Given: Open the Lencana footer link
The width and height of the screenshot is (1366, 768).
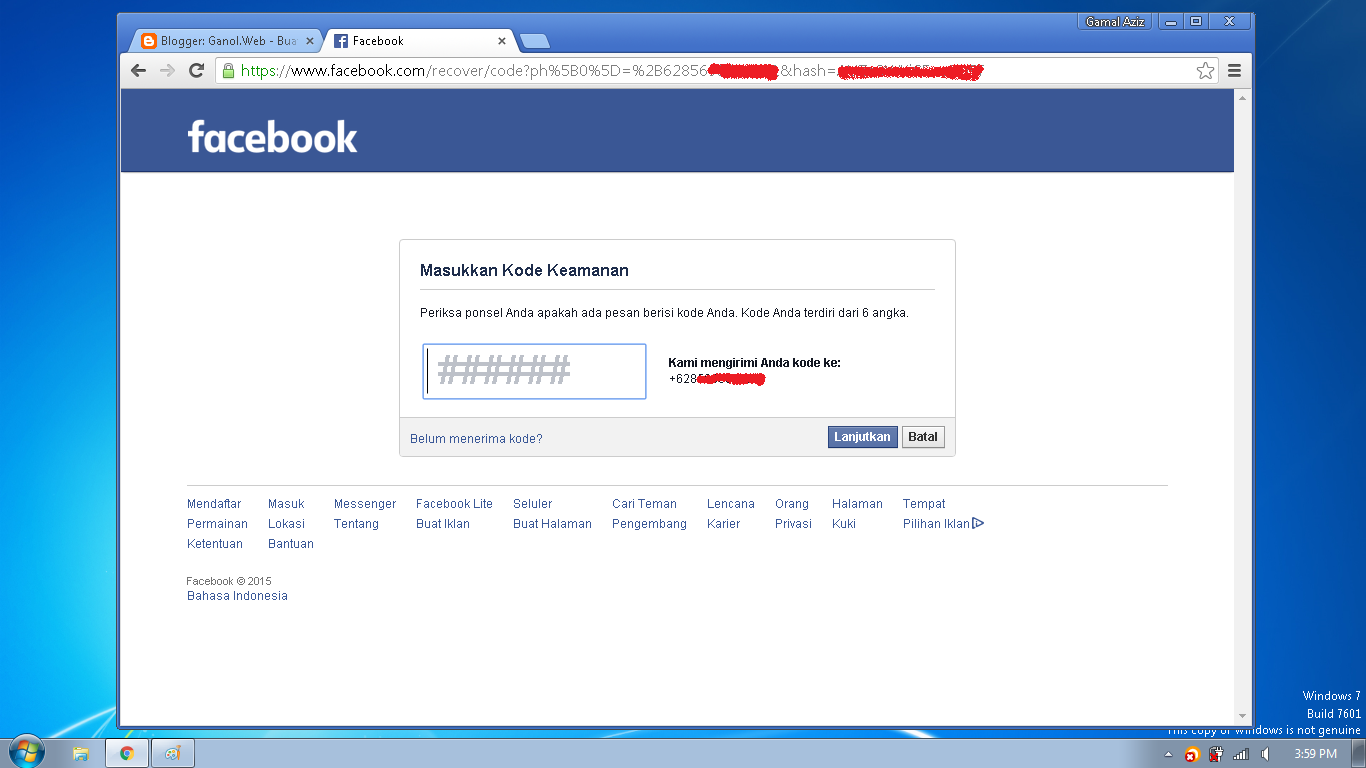Looking at the screenshot, I should (731, 504).
